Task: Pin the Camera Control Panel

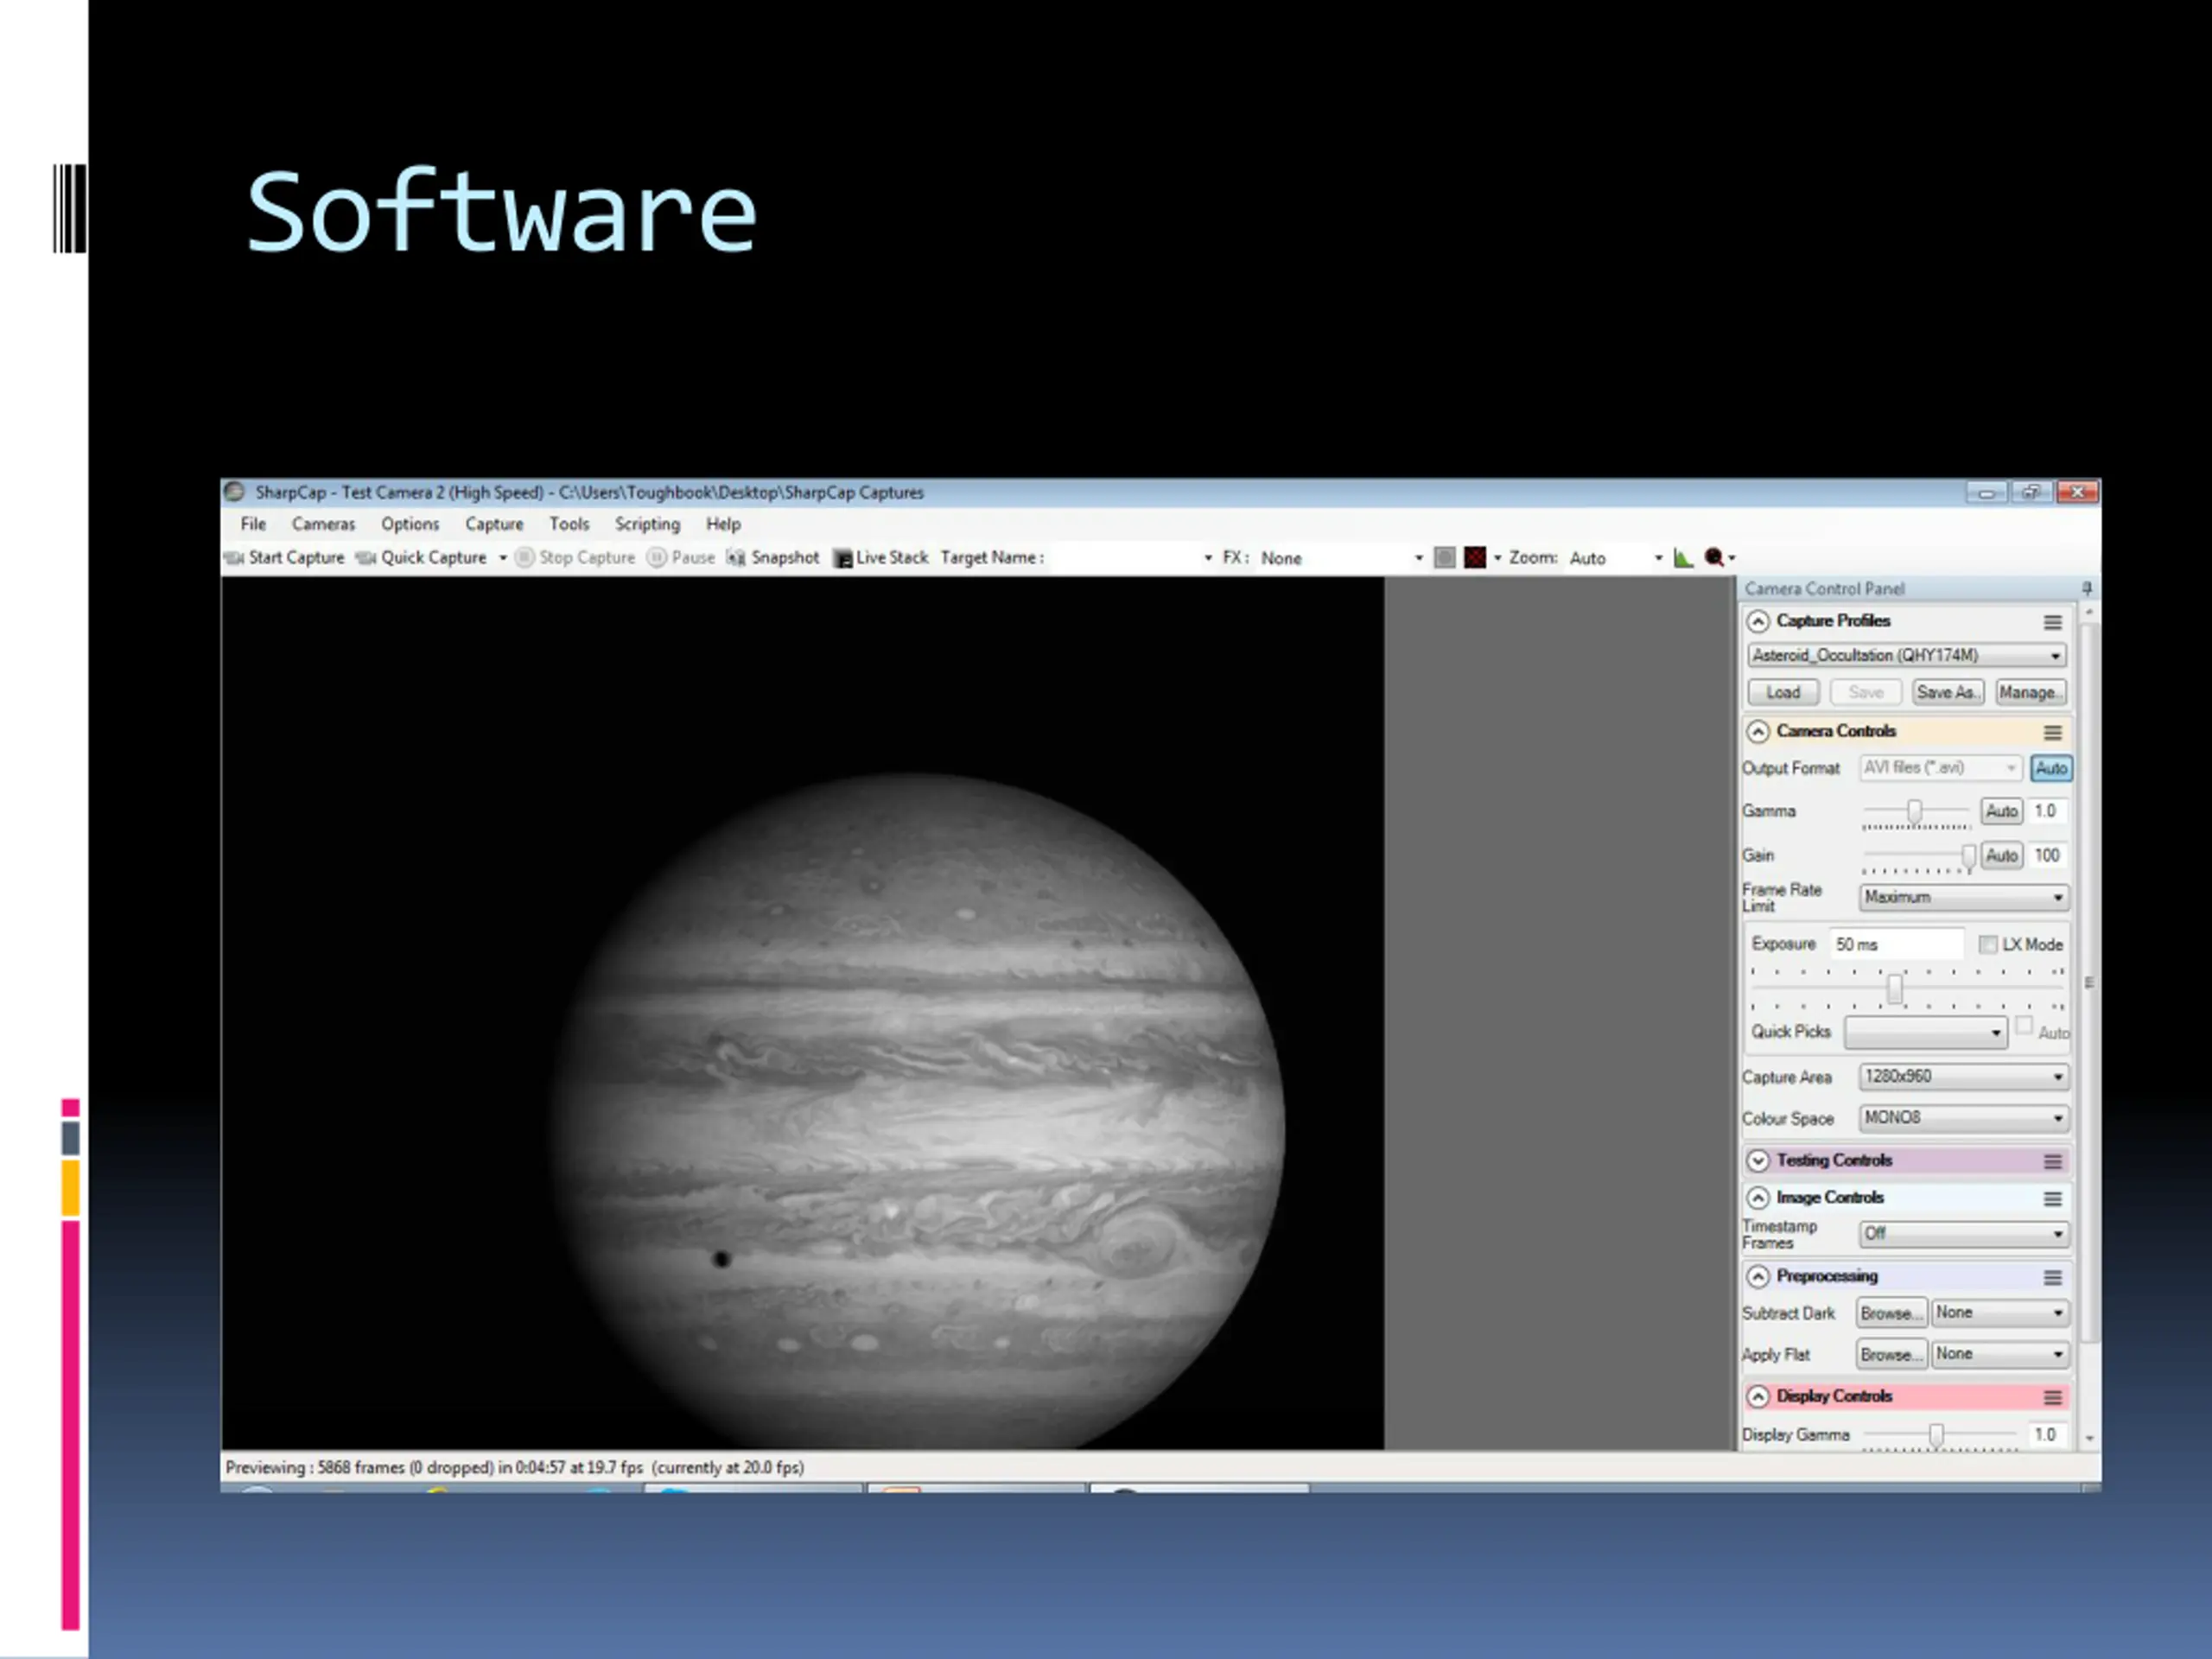Action: pyautogui.click(x=2086, y=588)
